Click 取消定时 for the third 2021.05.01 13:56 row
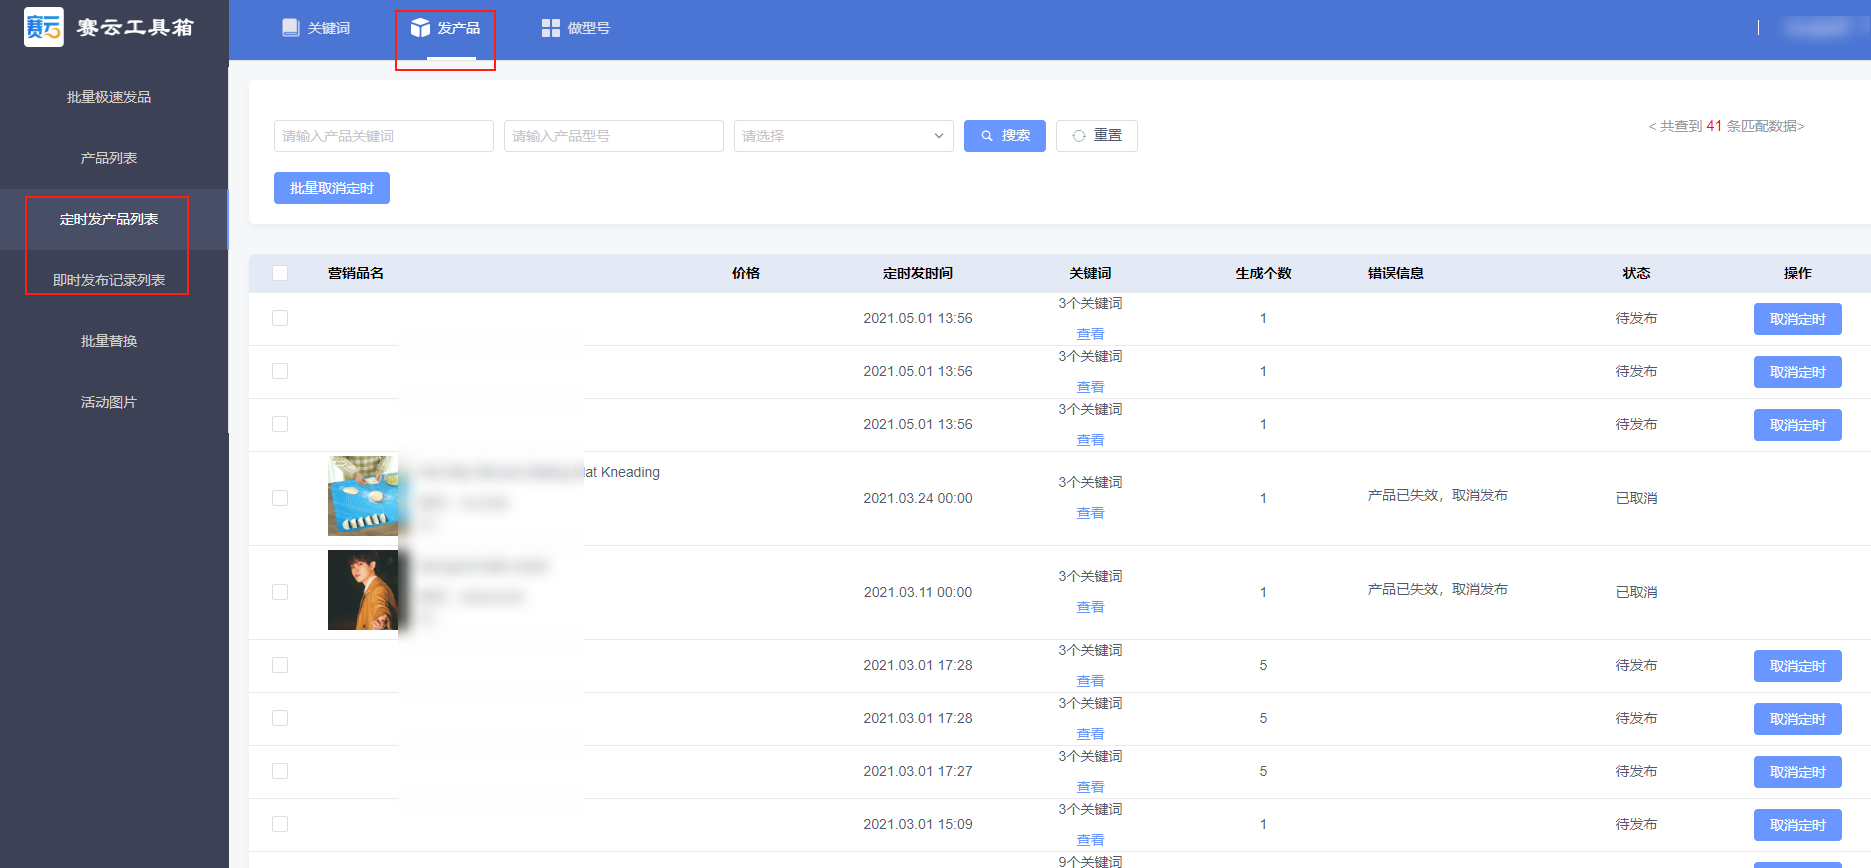This screenshot has height=868, width=1871. click(1798, 425)
